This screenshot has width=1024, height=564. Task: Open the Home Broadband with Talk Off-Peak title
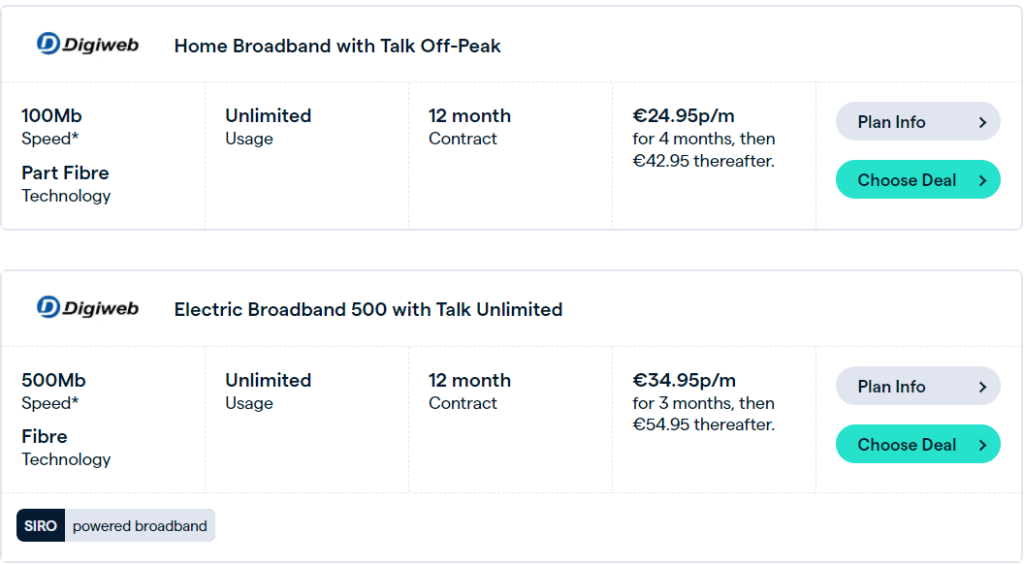point(337,45)
